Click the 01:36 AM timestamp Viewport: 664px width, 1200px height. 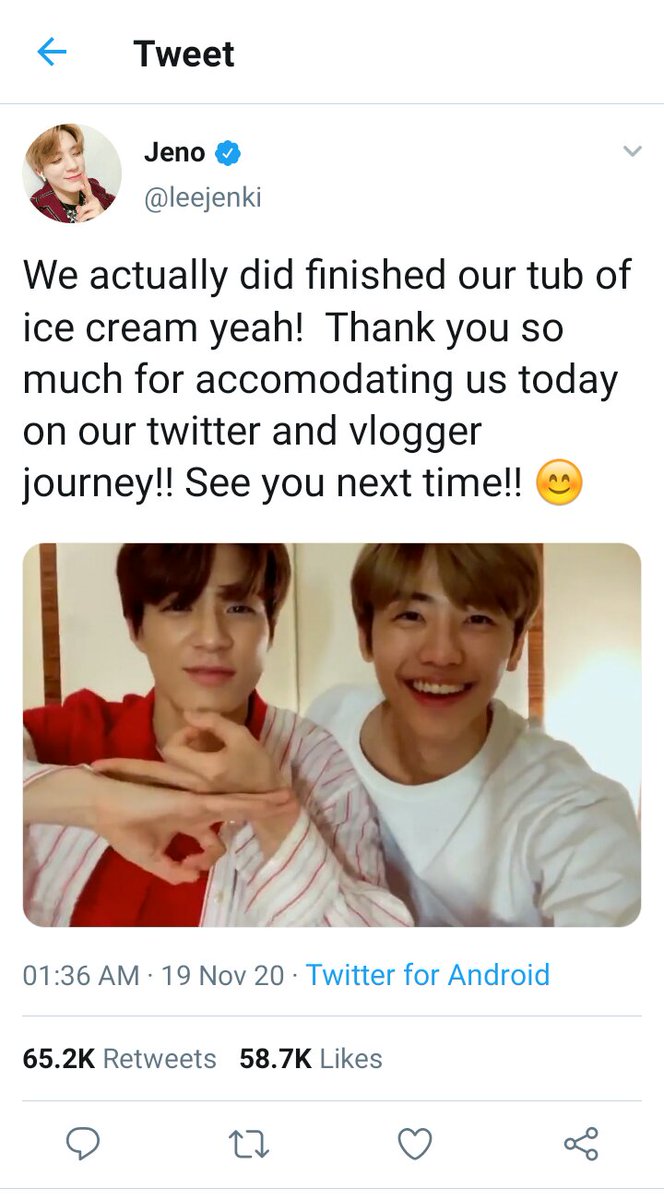[x=81, y=975]
